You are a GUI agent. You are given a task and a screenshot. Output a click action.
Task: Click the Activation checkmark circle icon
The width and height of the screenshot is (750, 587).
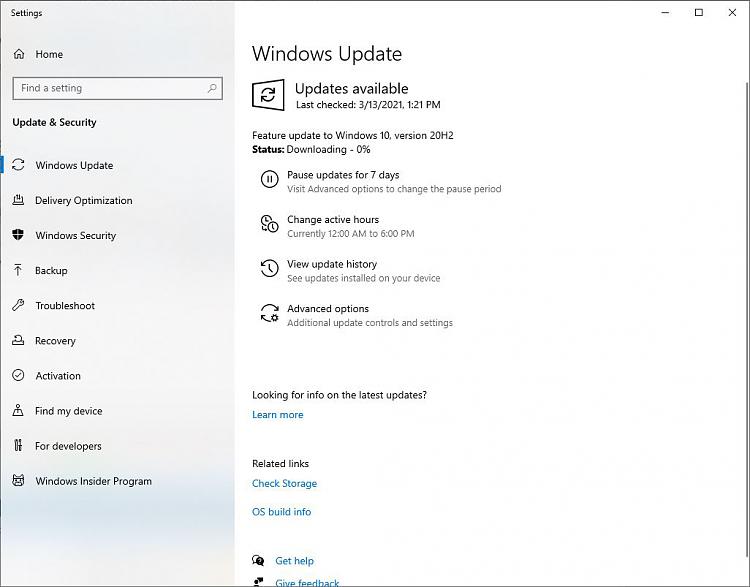[18, 375]
